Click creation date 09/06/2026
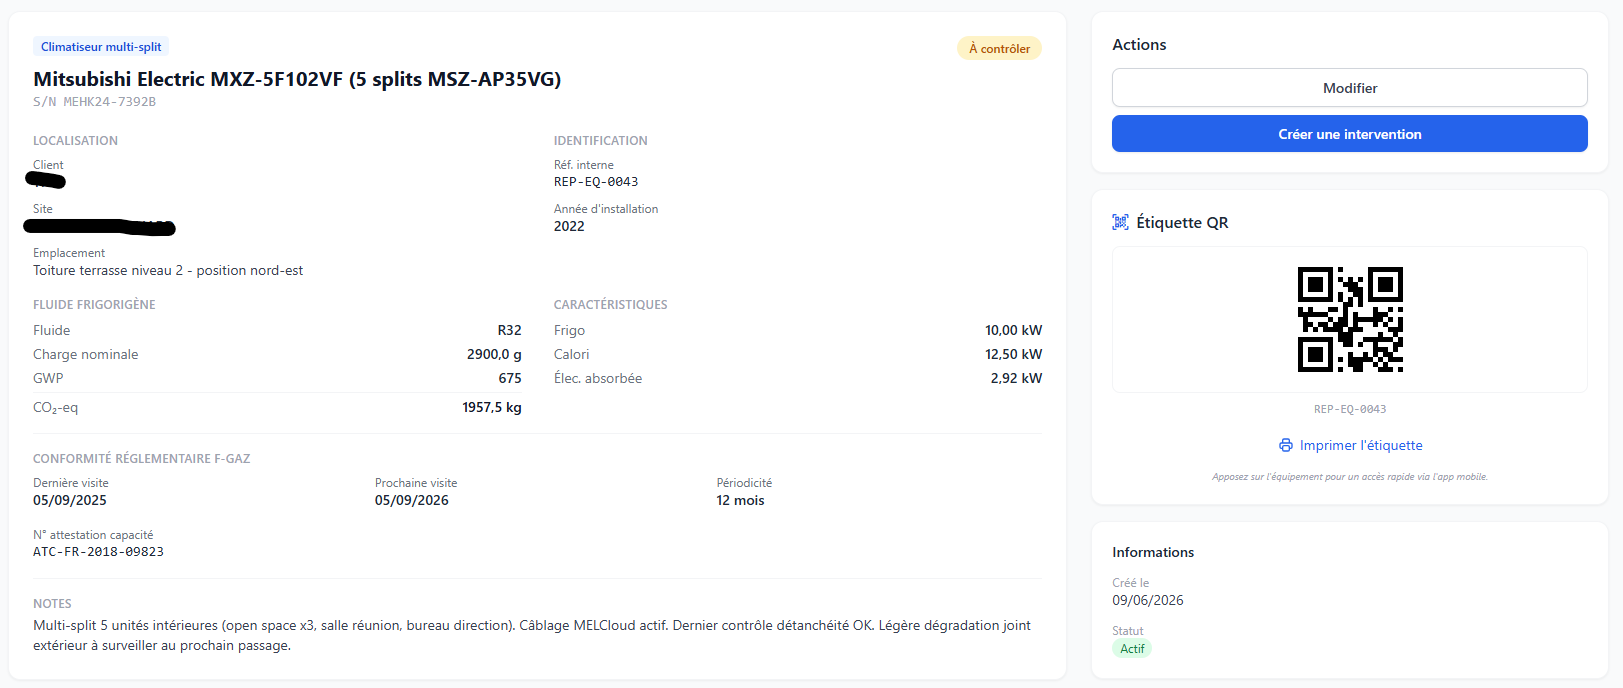 pyautogui.click(x=1148, y=600)
